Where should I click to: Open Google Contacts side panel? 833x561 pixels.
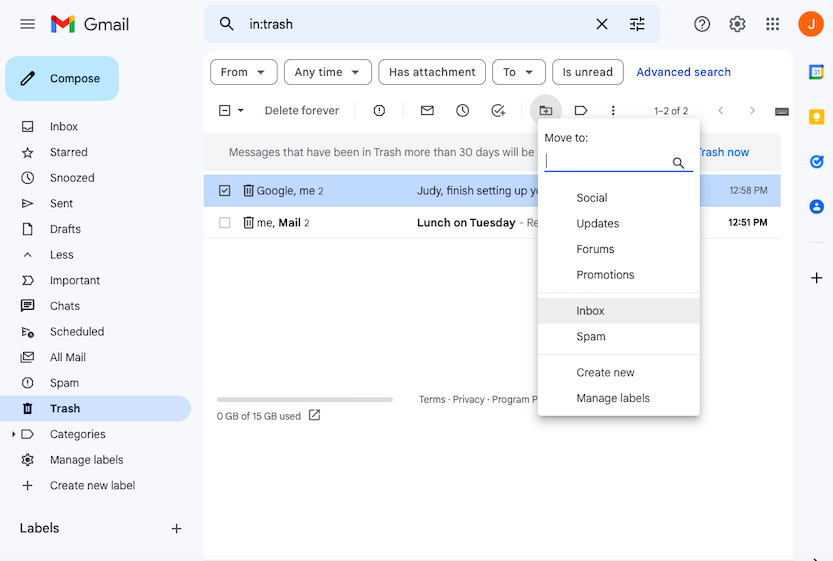point(816,206)
